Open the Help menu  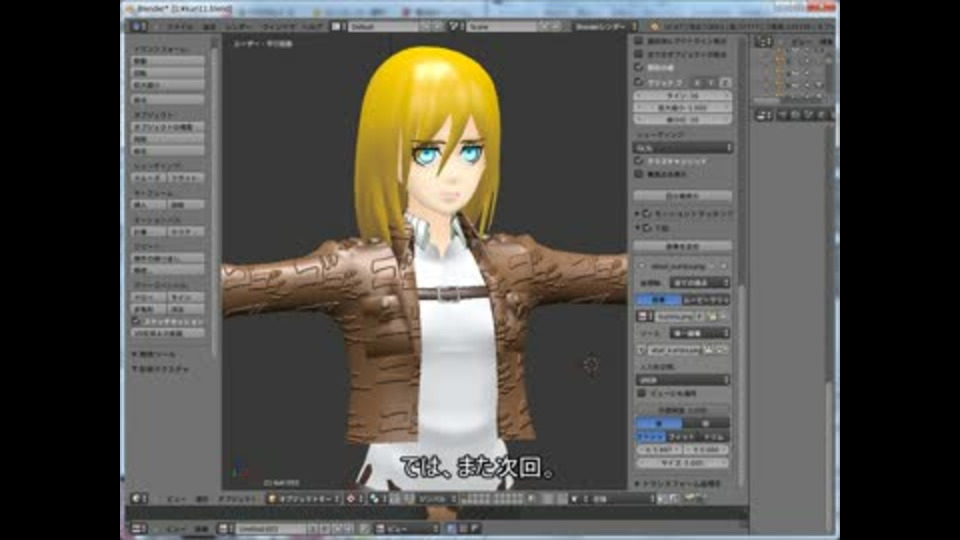coord(312,26)
